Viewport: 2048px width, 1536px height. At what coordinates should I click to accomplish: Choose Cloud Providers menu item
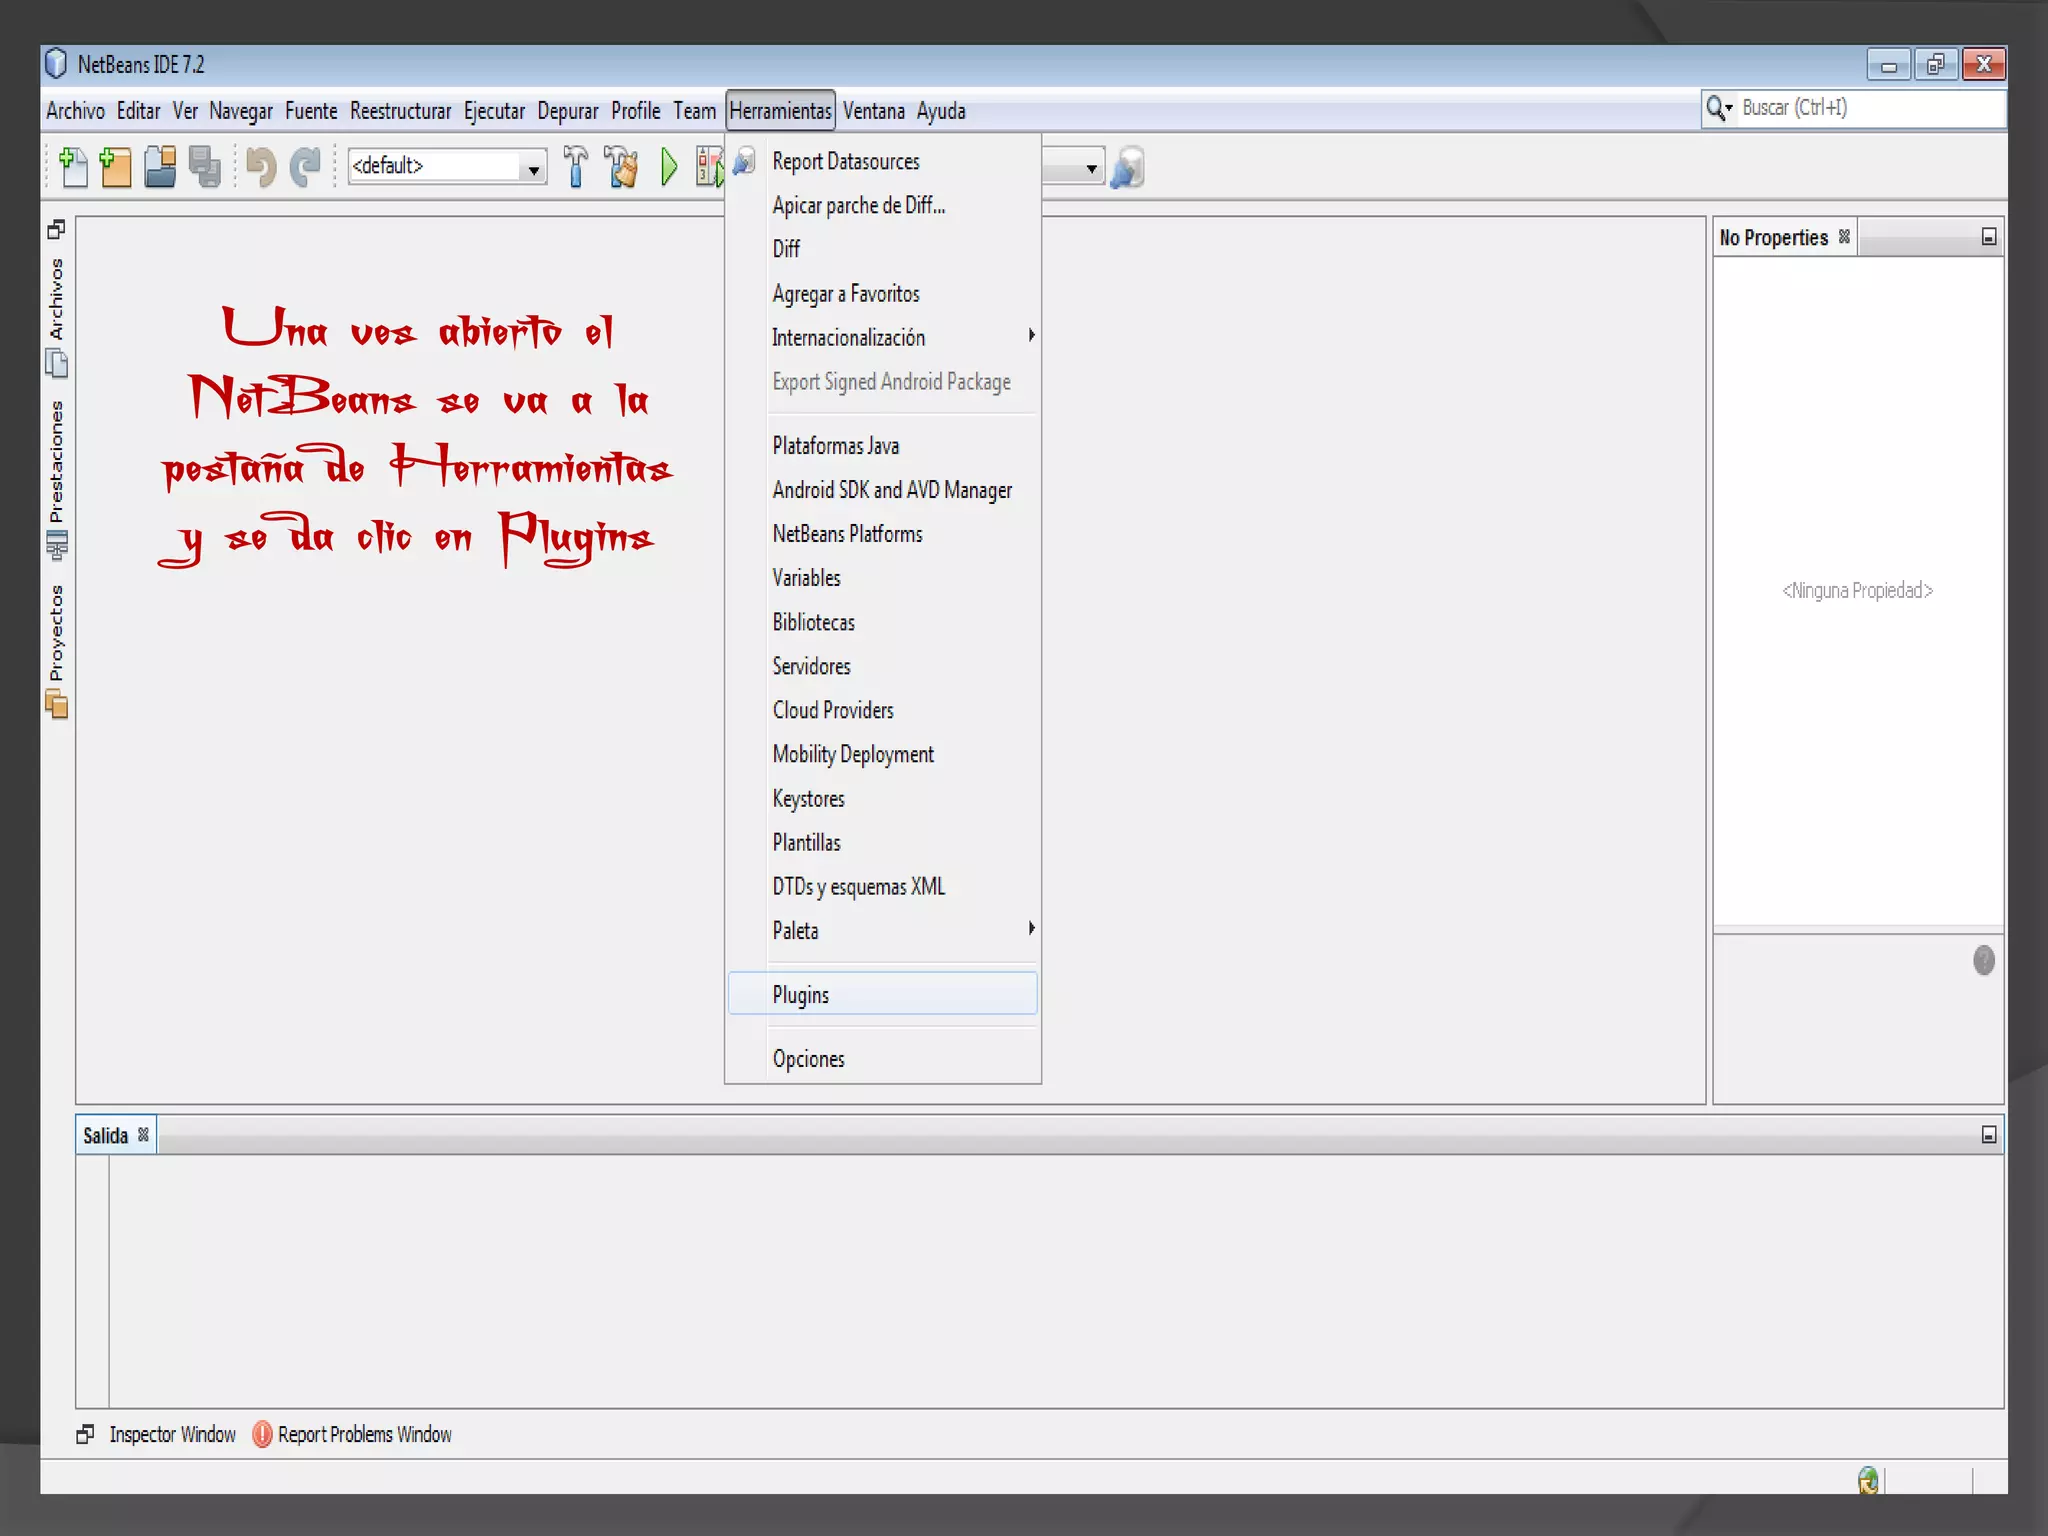click(x=882, y=709)
